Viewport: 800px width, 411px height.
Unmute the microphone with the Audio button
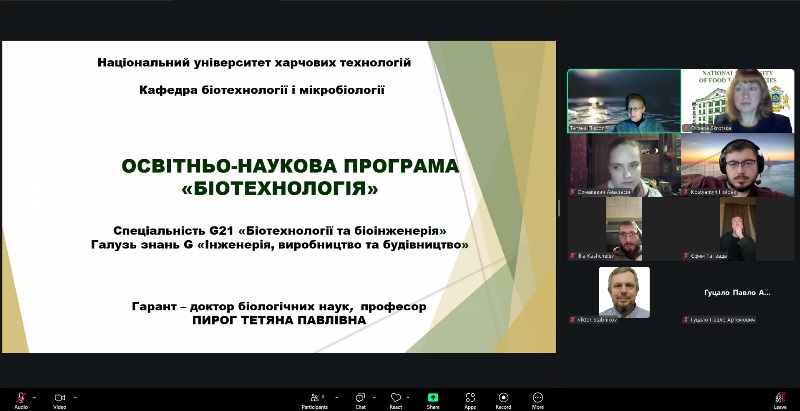21,397
